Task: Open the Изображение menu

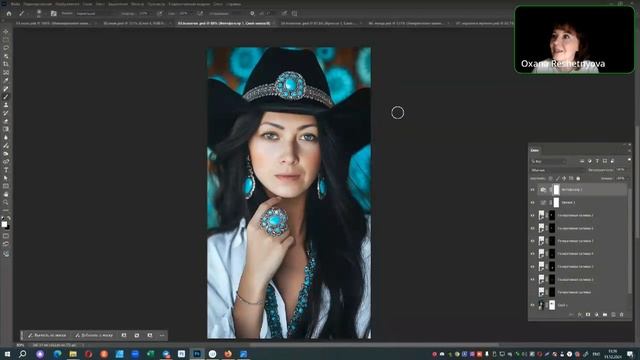Action: click(67, 4)
